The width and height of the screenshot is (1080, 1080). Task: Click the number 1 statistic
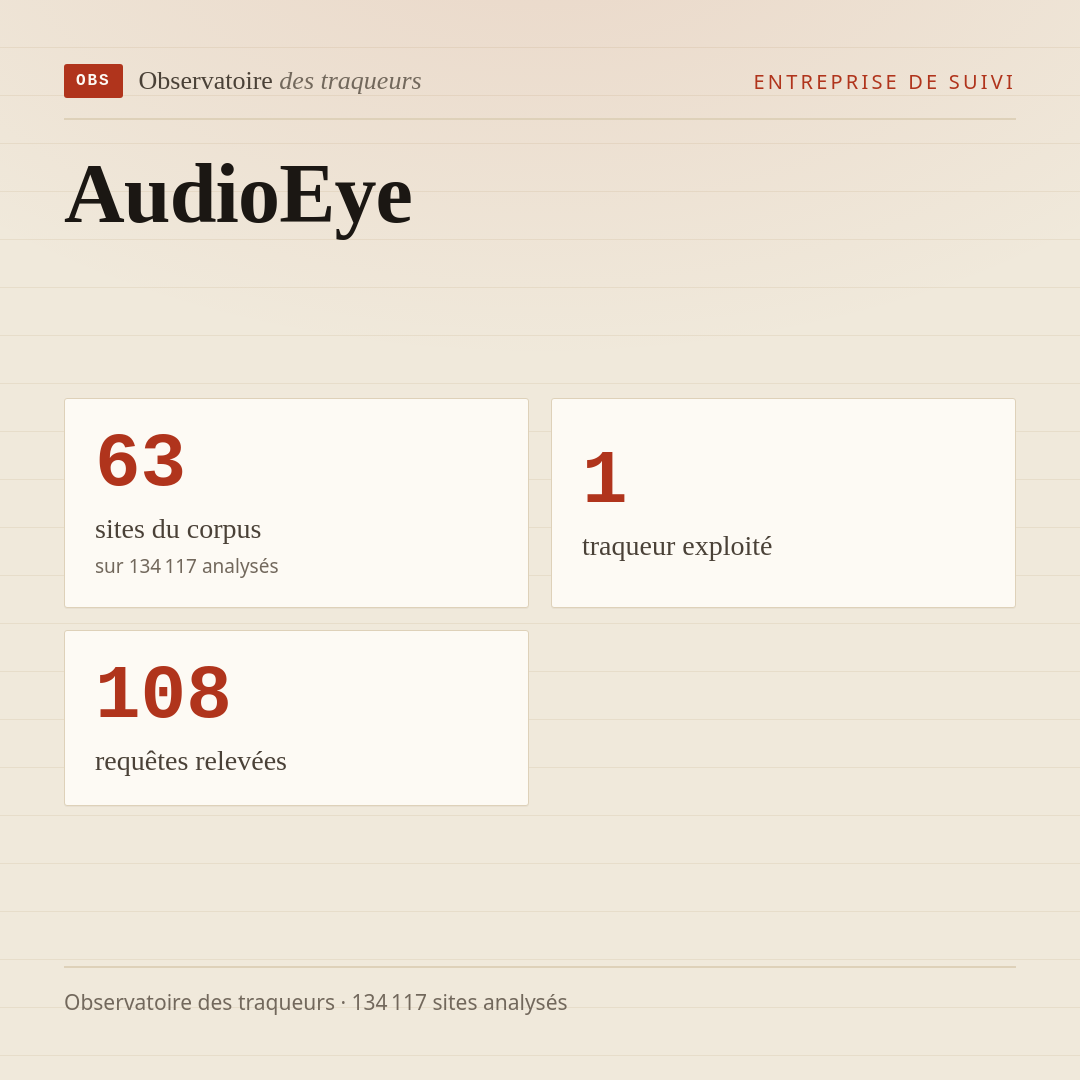pos(605,477)
